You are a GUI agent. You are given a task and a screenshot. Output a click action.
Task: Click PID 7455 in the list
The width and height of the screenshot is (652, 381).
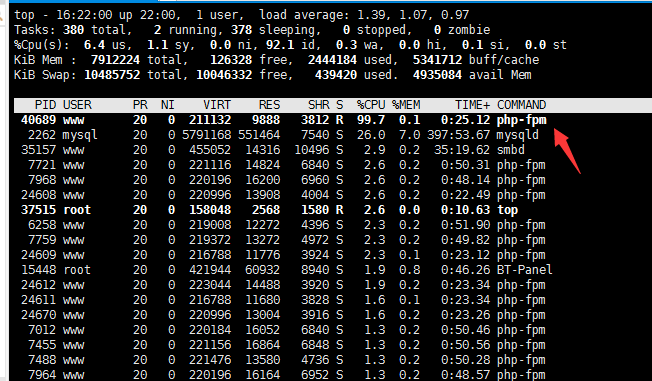tap(42, 344)
